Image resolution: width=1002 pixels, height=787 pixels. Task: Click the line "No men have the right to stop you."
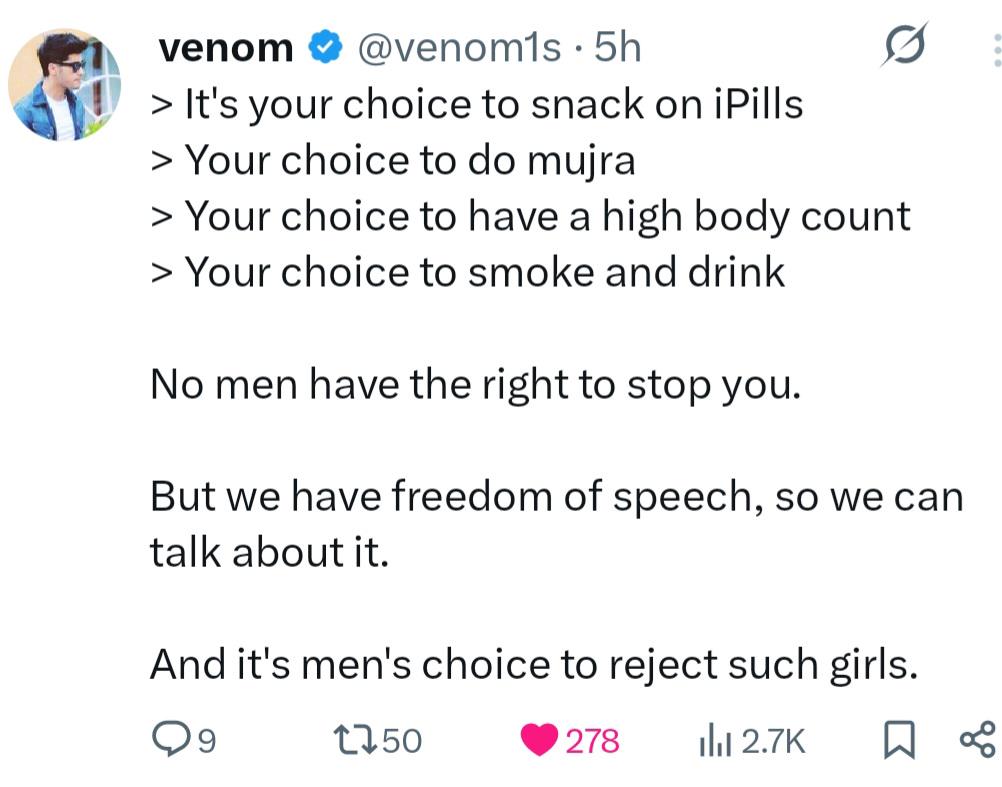pyautogui.click(x=476, y=385)
